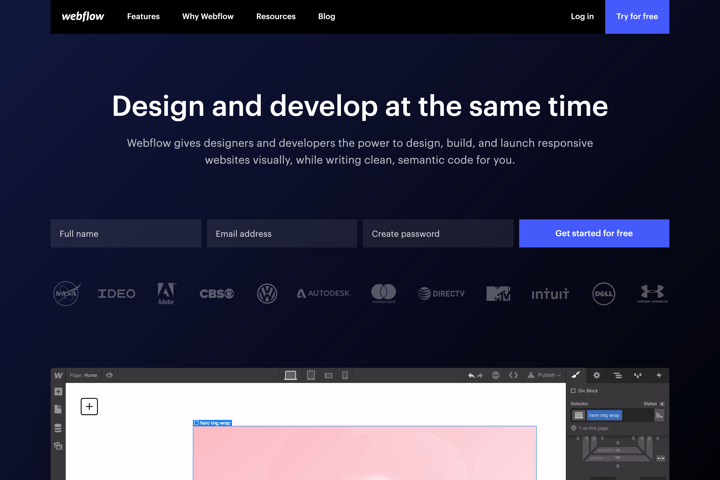Focus the Email address input field
The height and width of the screenshot is (480, 720).
[x=282, y=233]
